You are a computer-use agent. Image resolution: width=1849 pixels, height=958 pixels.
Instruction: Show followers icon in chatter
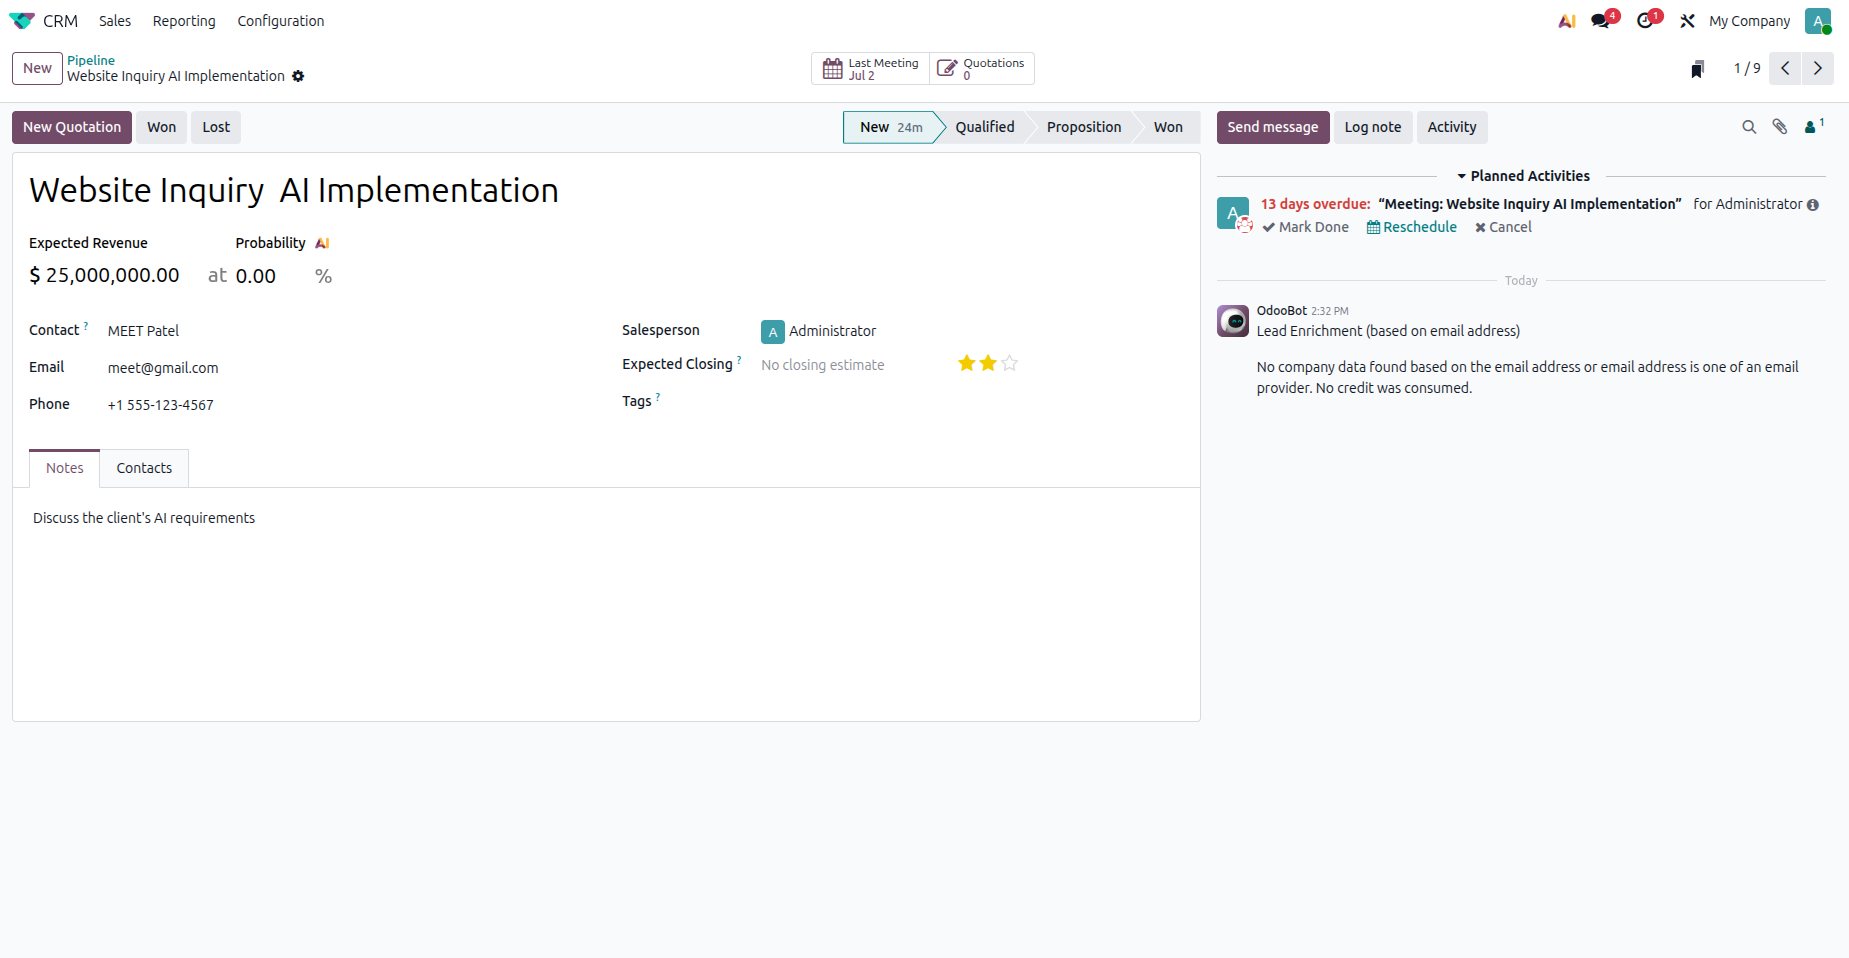[x=1813, y=126]
